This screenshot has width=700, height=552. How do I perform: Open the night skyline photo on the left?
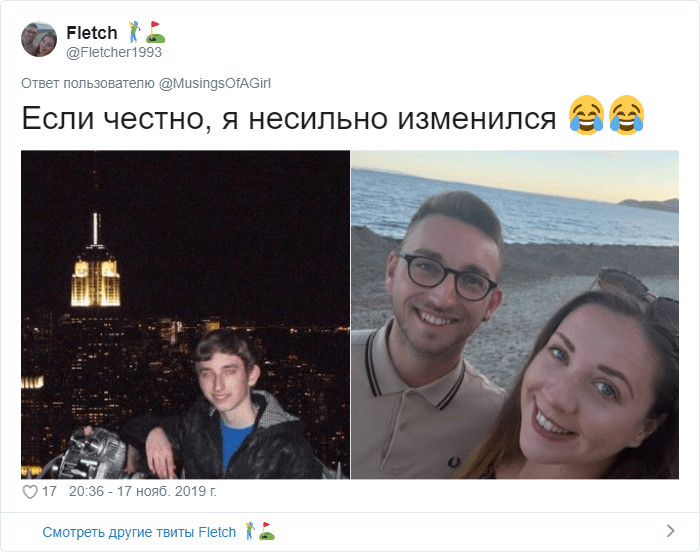point(185,315)
